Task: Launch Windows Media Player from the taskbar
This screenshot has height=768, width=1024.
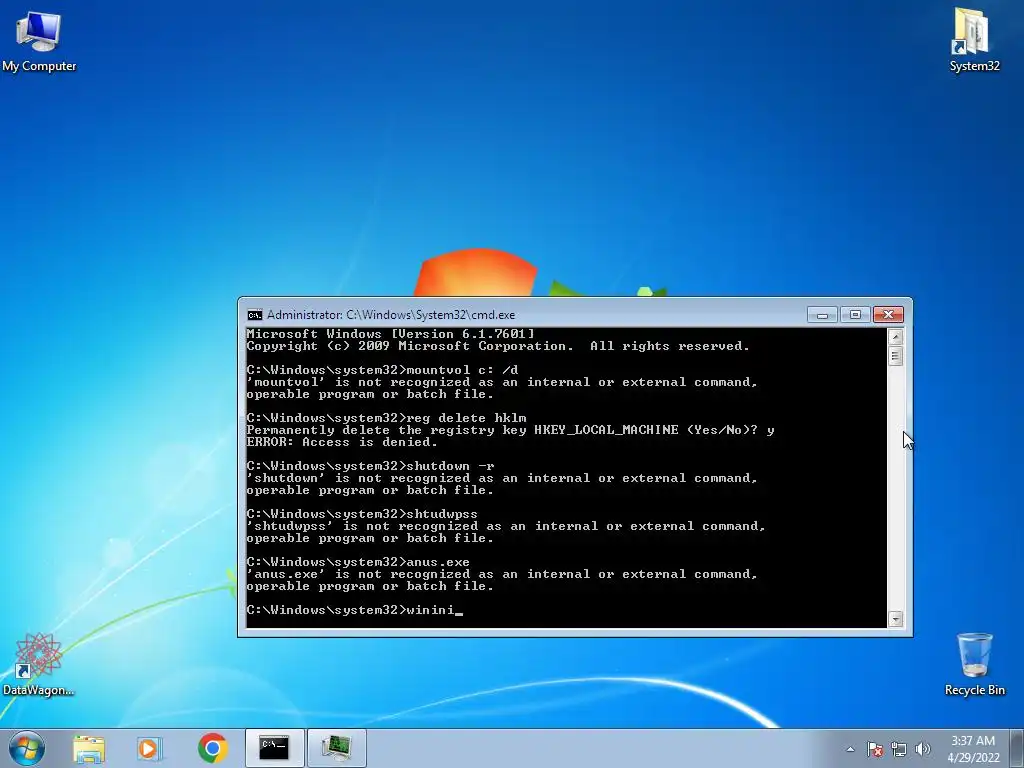Action: point(149,748)
